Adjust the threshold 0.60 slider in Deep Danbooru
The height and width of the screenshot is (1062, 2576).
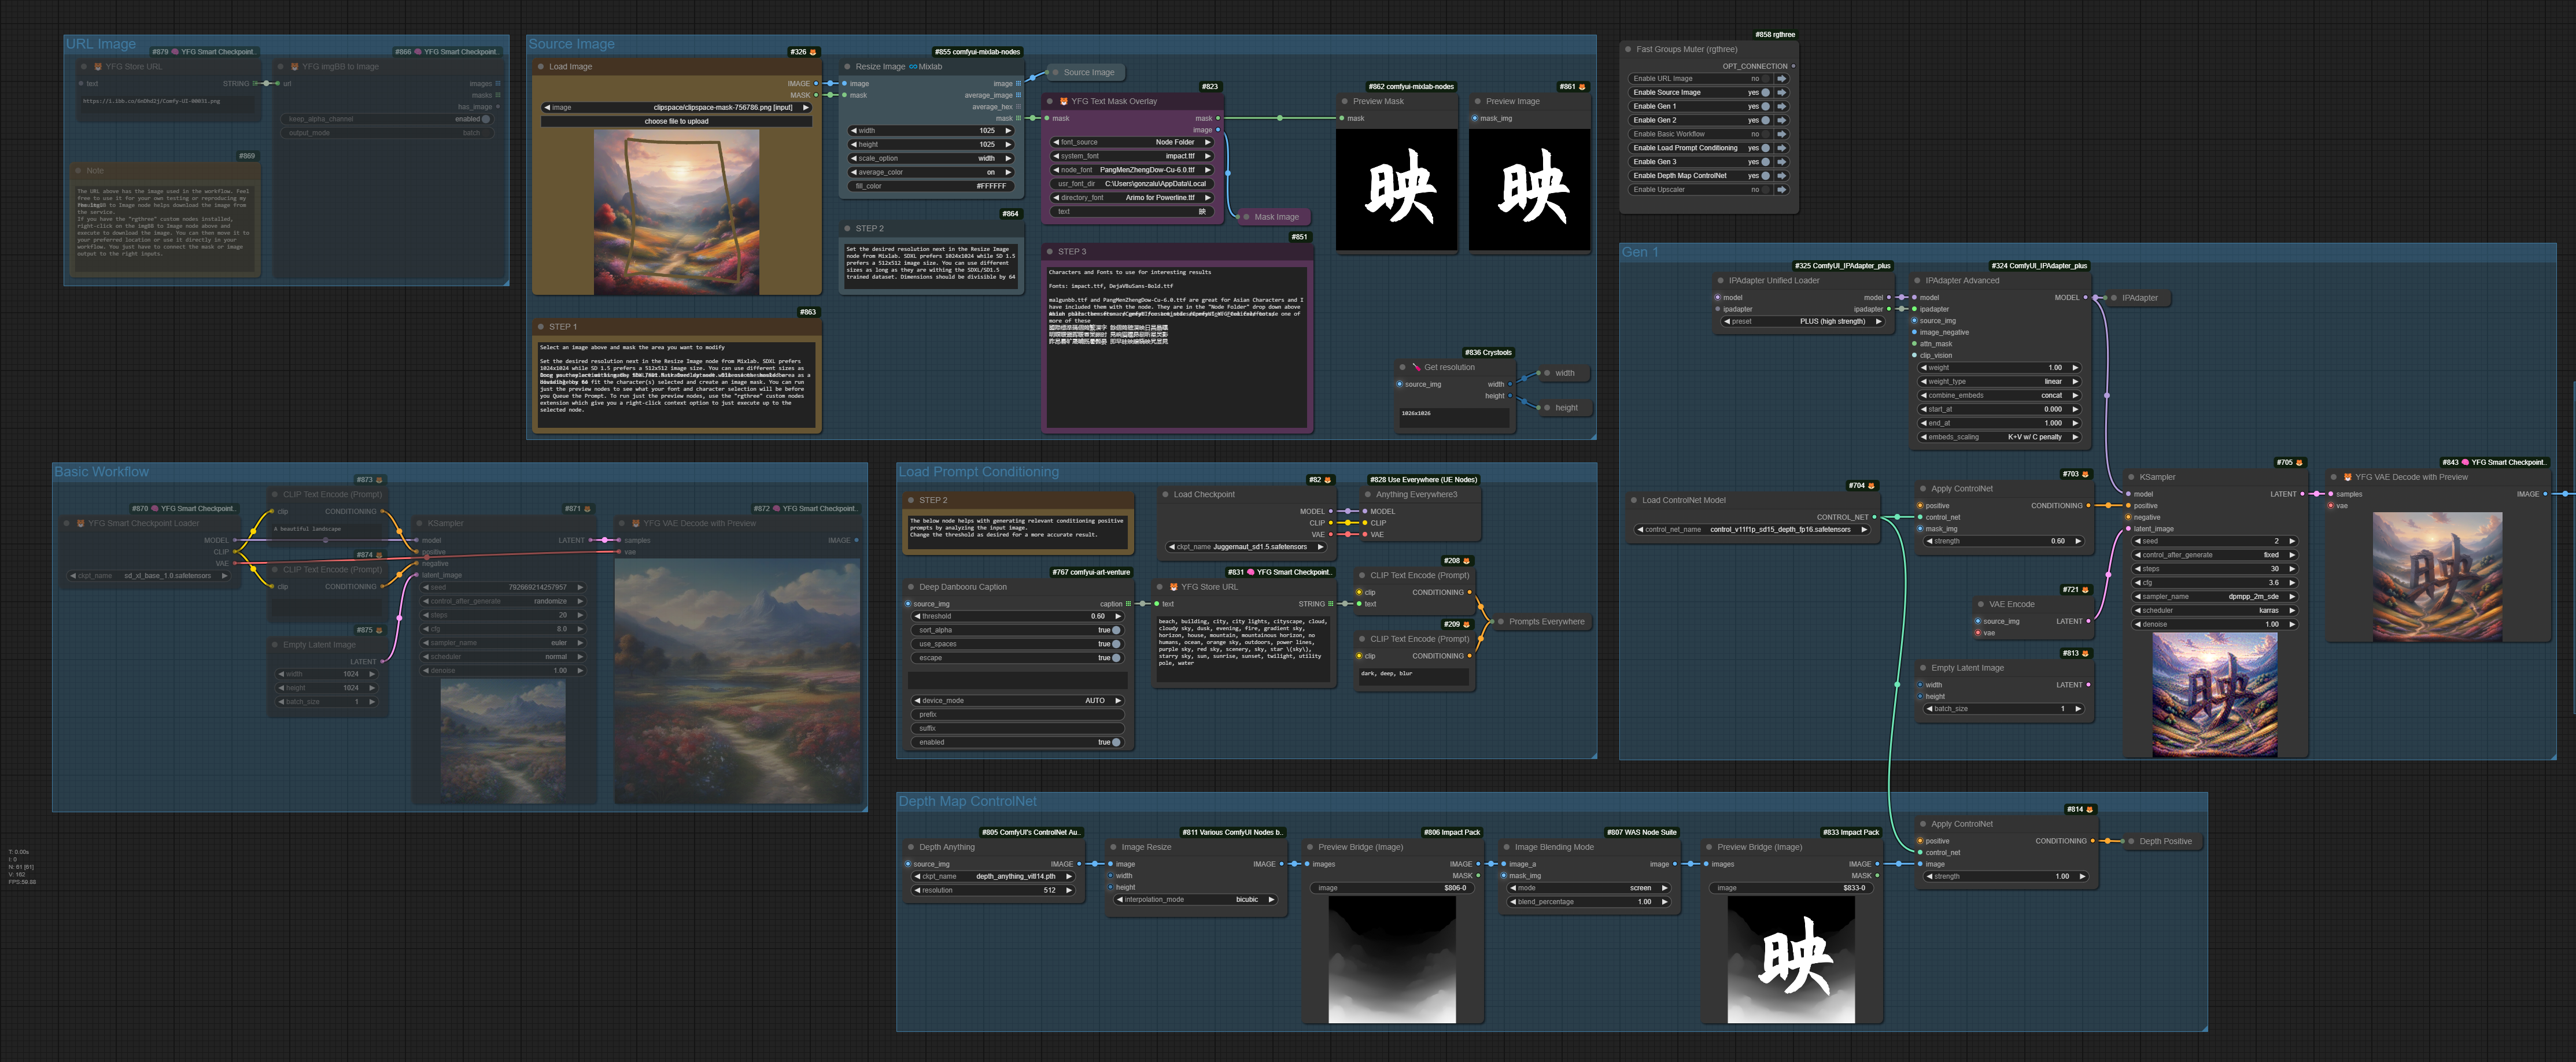(x=1018, y=616)
